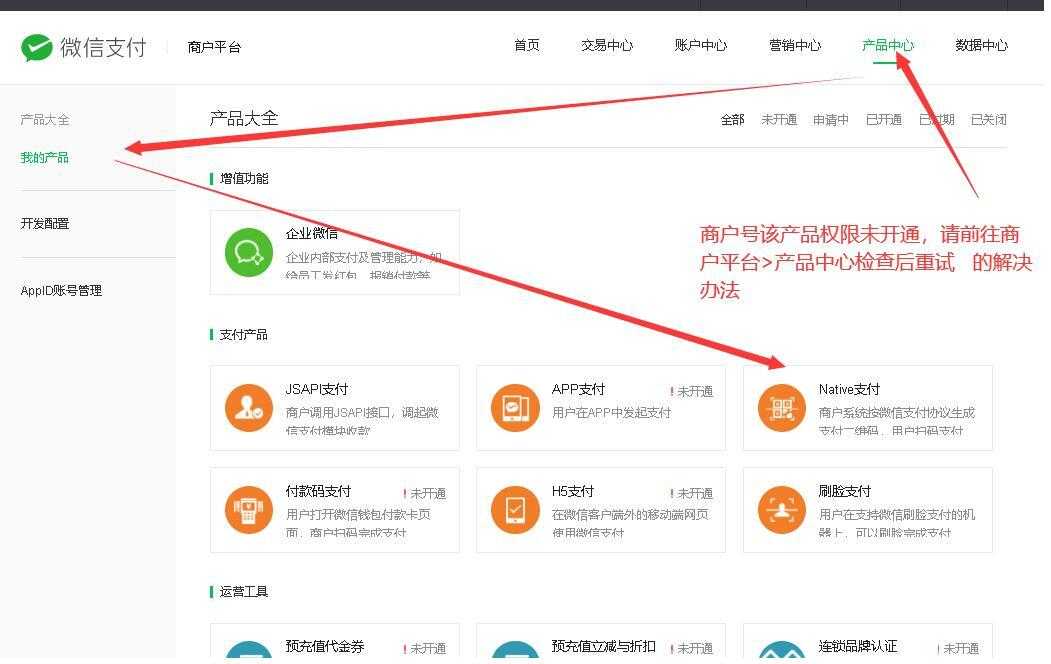Switch to 营销中心 in top navigation
Viewport: 1051px width, 664px height.
[795, 46]
